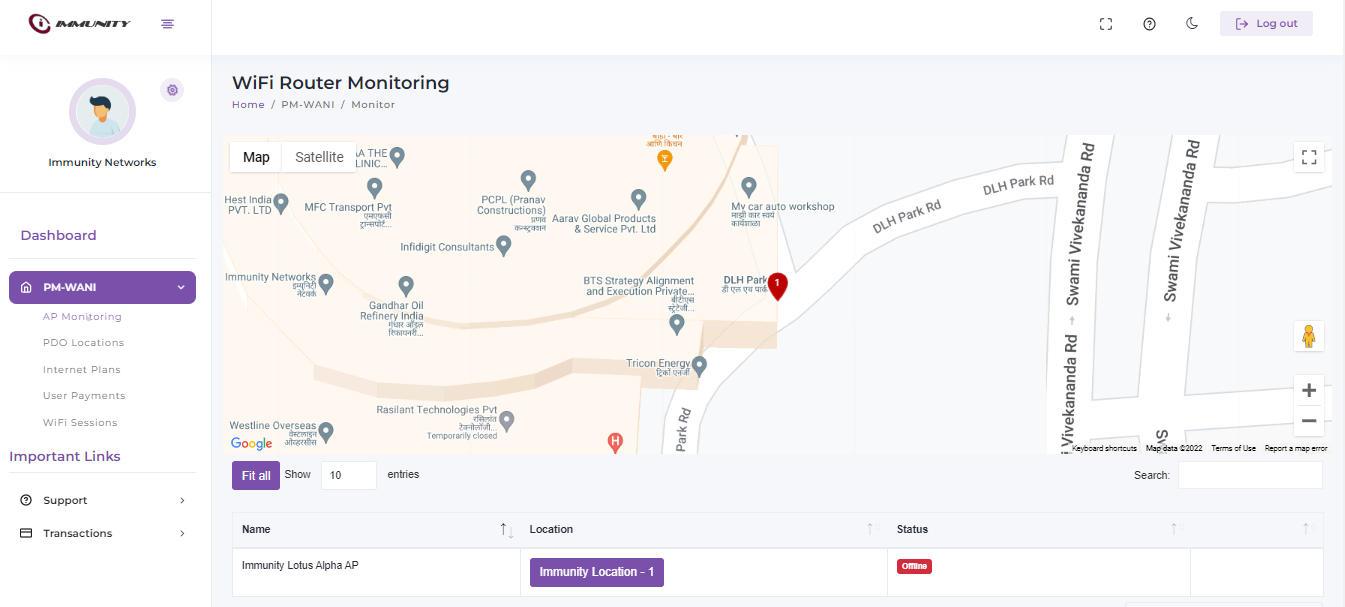This screenshot has width=1345, height=607.
Task: Open the help question mark icon
Action: [1149, 24]
